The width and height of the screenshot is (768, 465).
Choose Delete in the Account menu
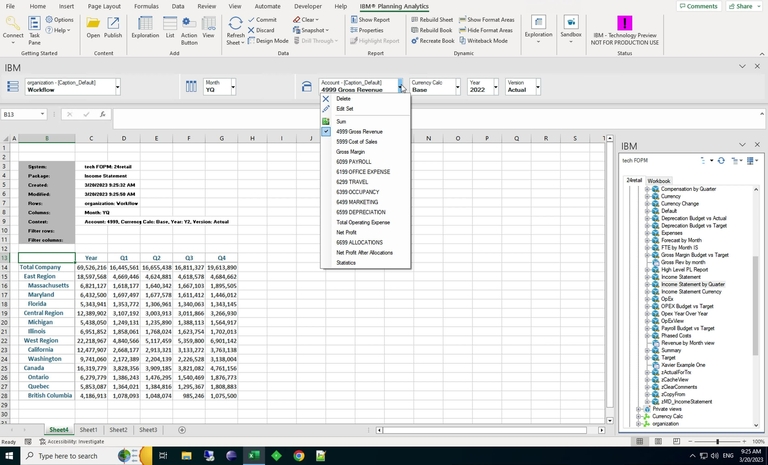[x=365, y=99]
